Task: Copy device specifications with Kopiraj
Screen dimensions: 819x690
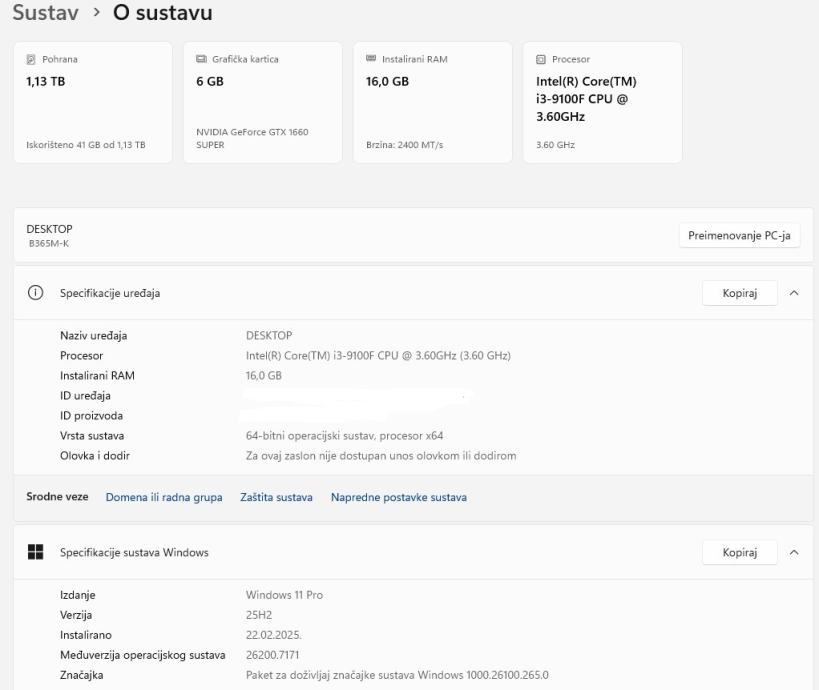Action: tap(740, 293)
